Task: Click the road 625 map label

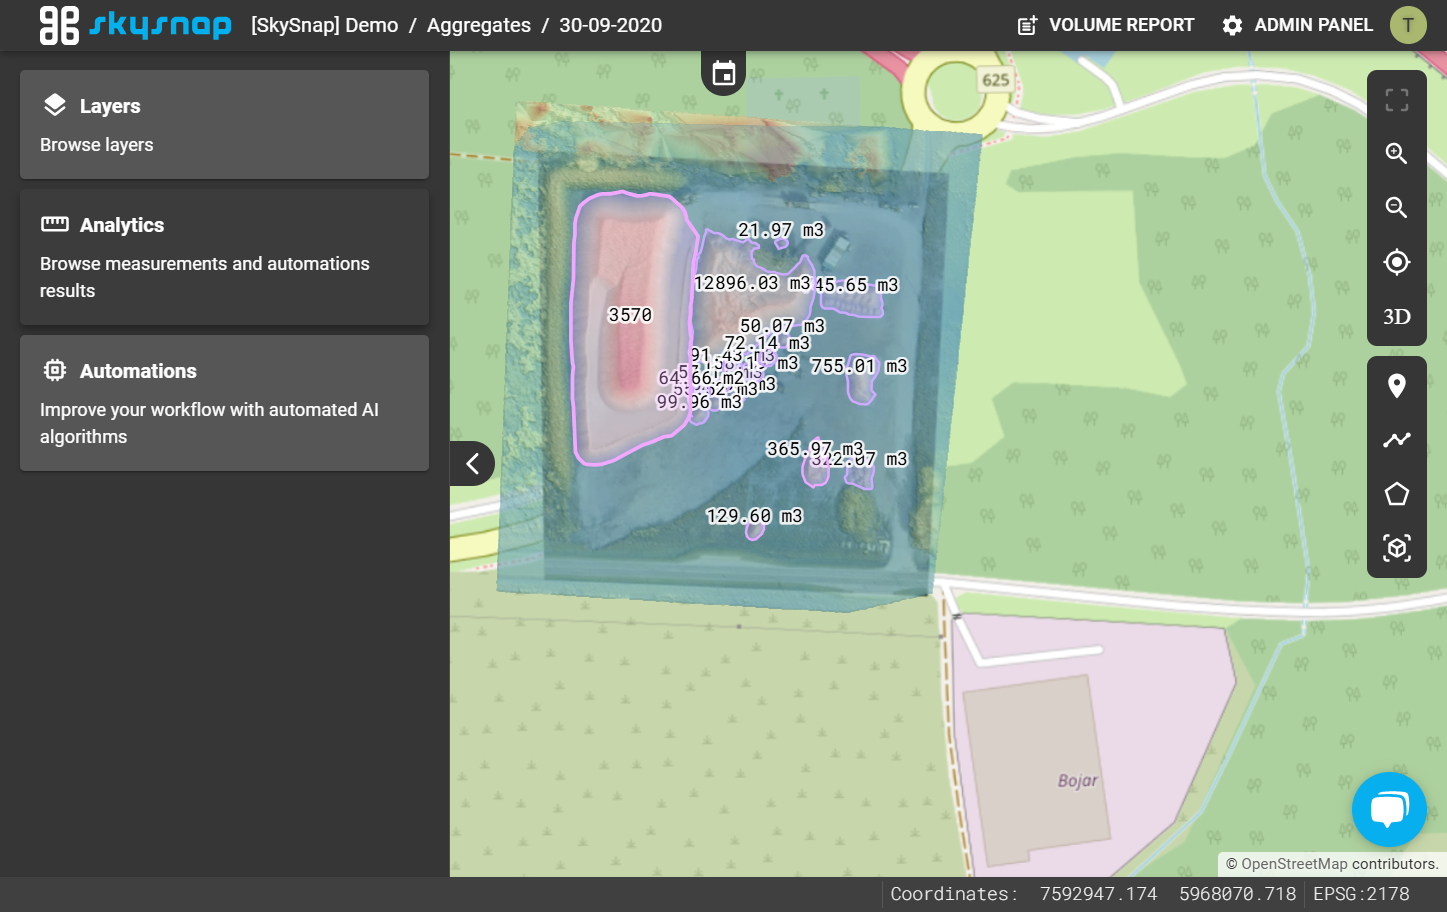Action: [995, 80]
